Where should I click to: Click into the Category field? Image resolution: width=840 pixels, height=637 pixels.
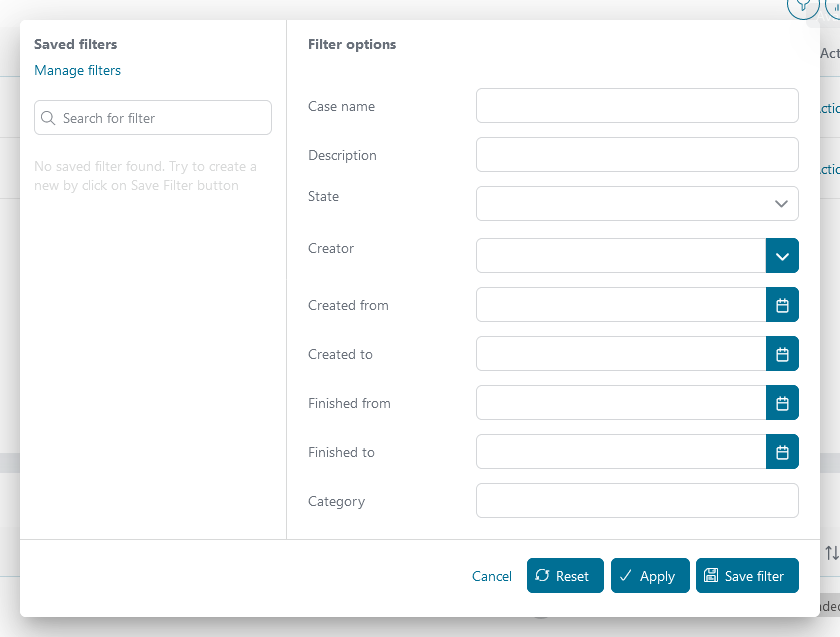pos(637,501)
